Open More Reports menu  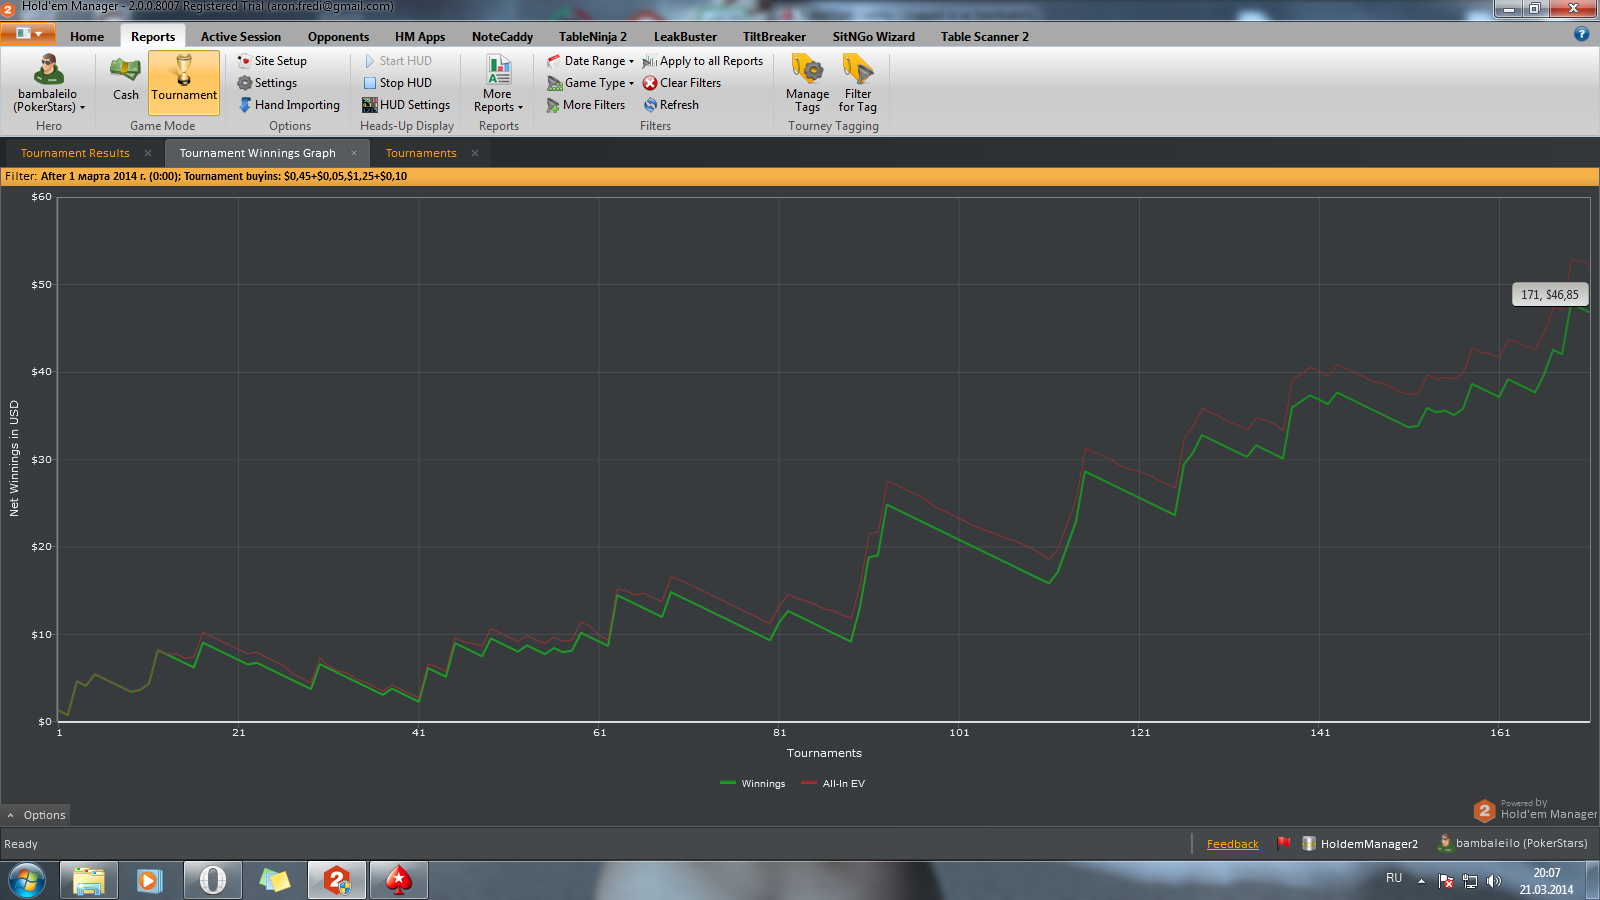point(498,83)
